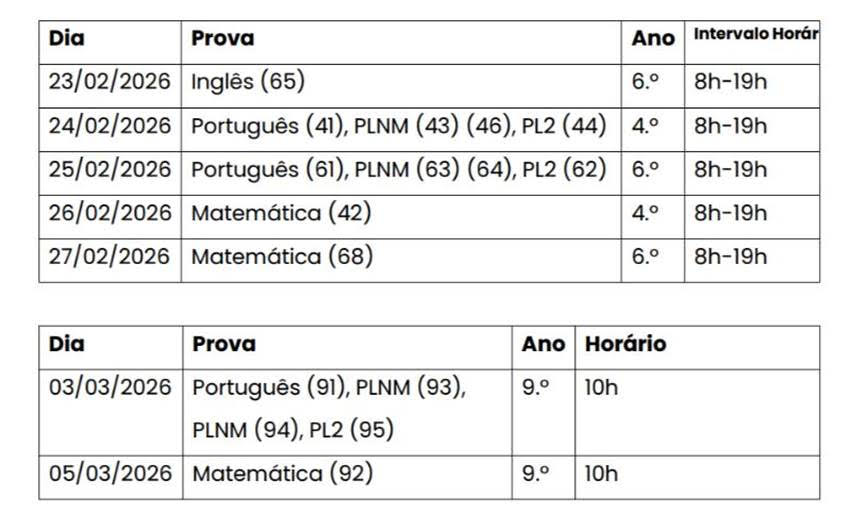This screenshot has width=851, height=513.
Task: Click the date 03/03/2026
Action: (110, 387)
